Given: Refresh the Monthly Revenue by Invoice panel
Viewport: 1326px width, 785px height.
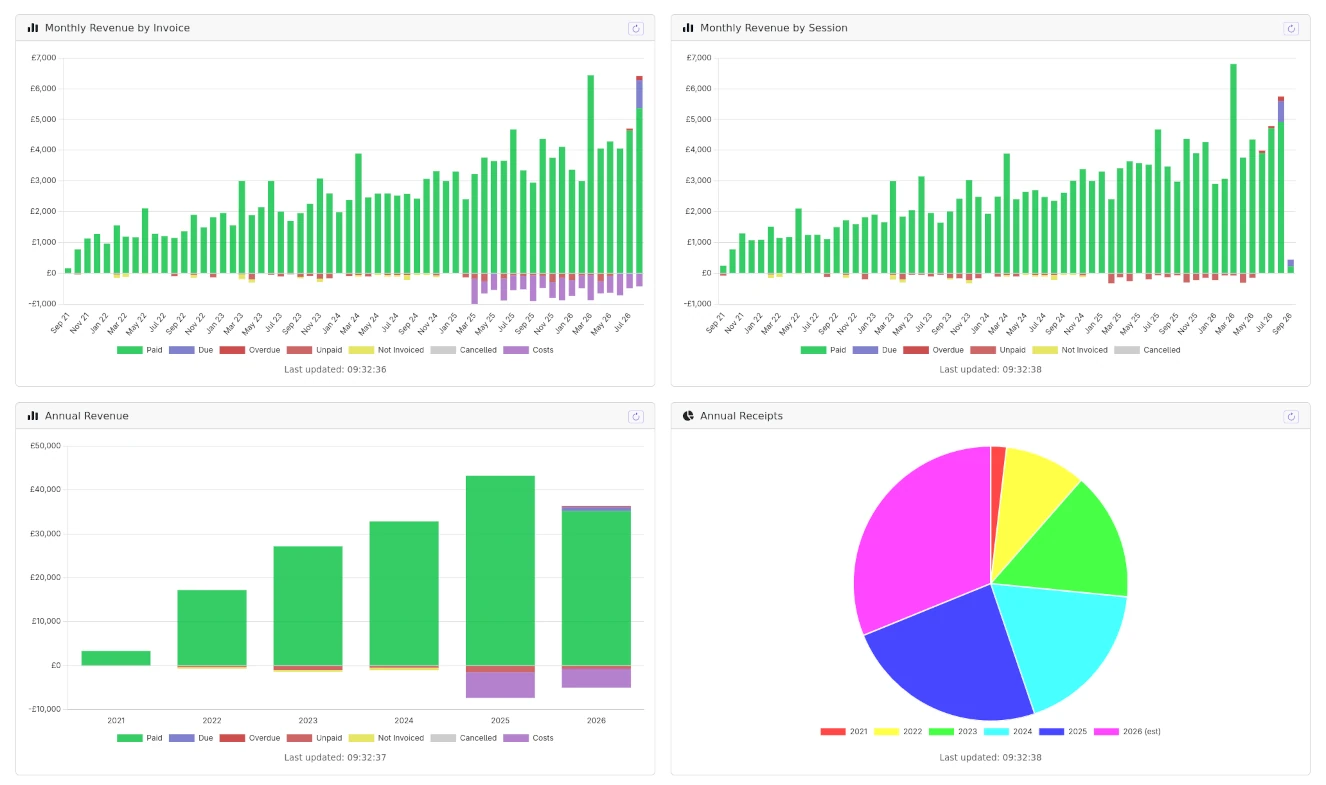Looking at the screenshot, I should click(x=635, y=28).
